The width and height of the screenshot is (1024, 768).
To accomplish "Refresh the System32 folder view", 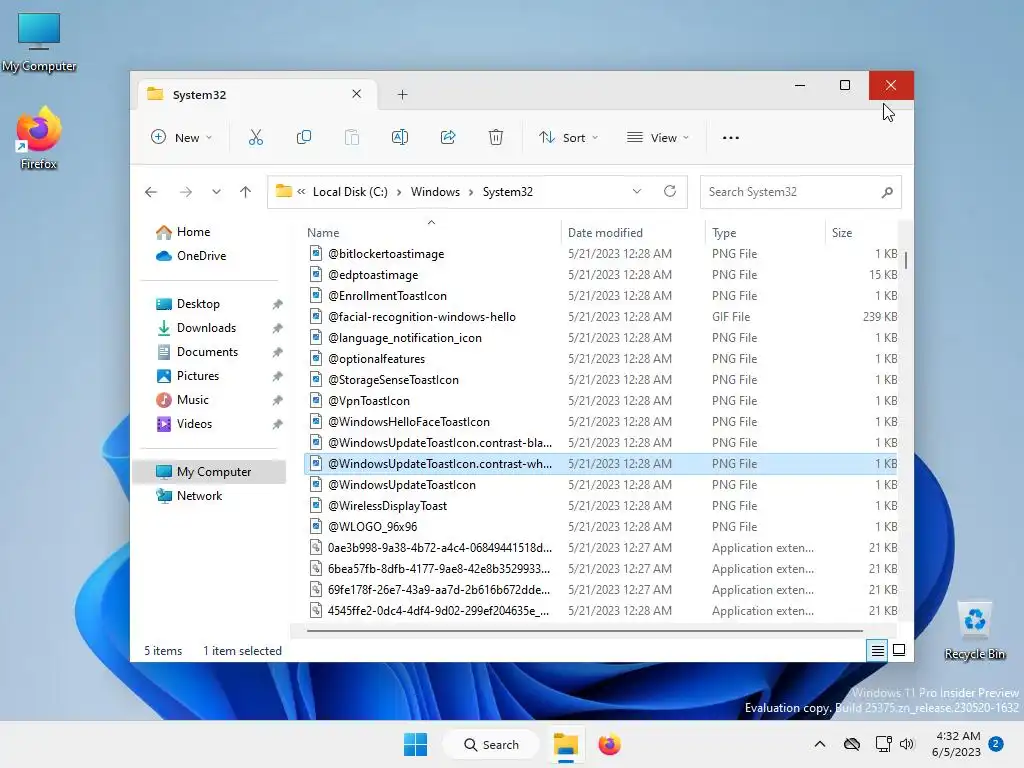I will coord(669,191).
